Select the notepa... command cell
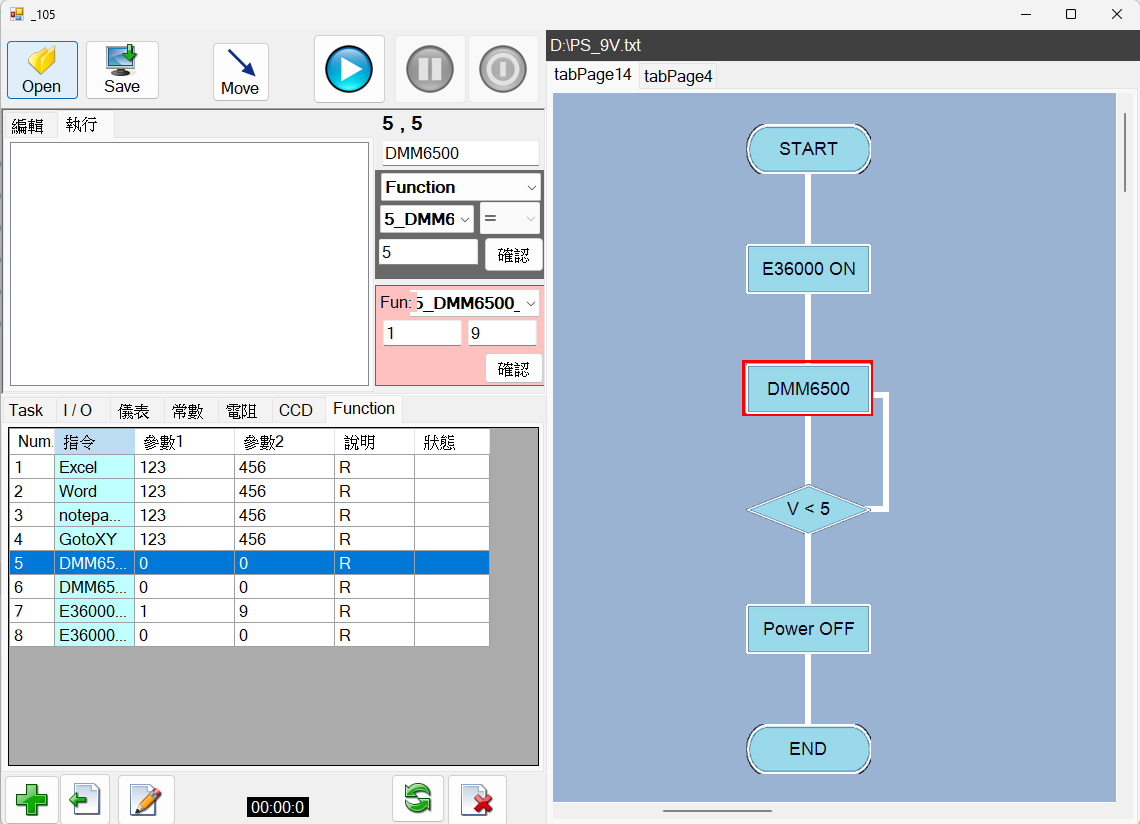This screenshot has height=824, width=1140. click(x=95, y=515)
